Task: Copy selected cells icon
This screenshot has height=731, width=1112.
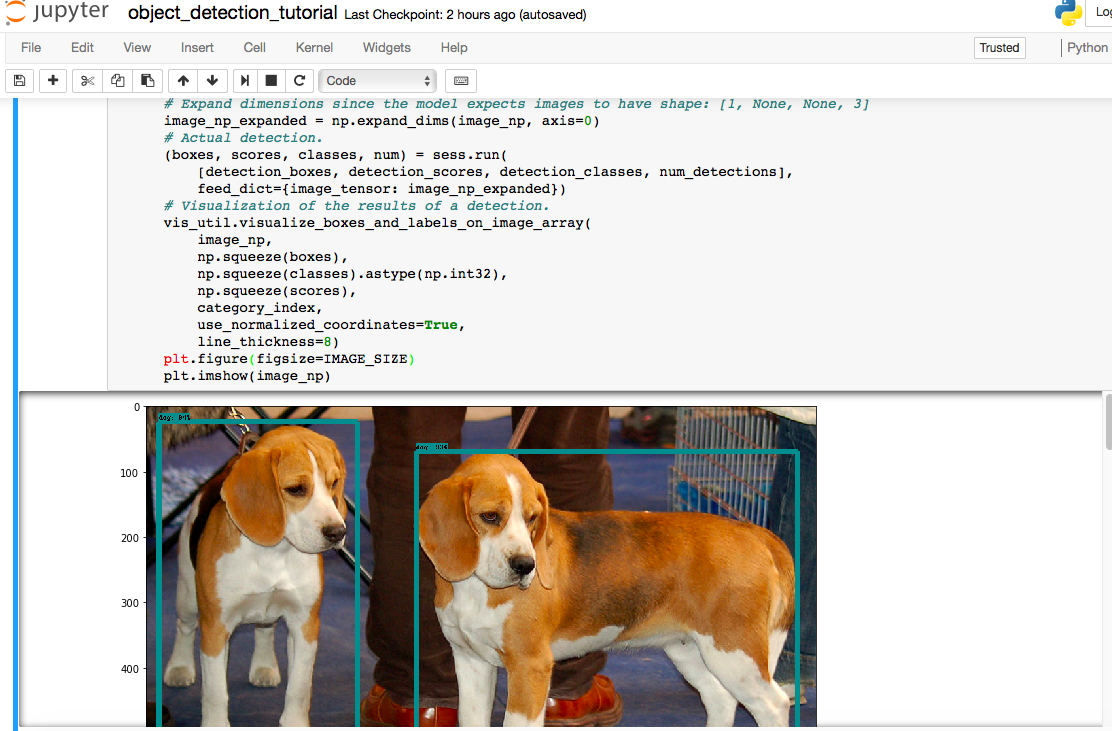Action: (117, 81)
